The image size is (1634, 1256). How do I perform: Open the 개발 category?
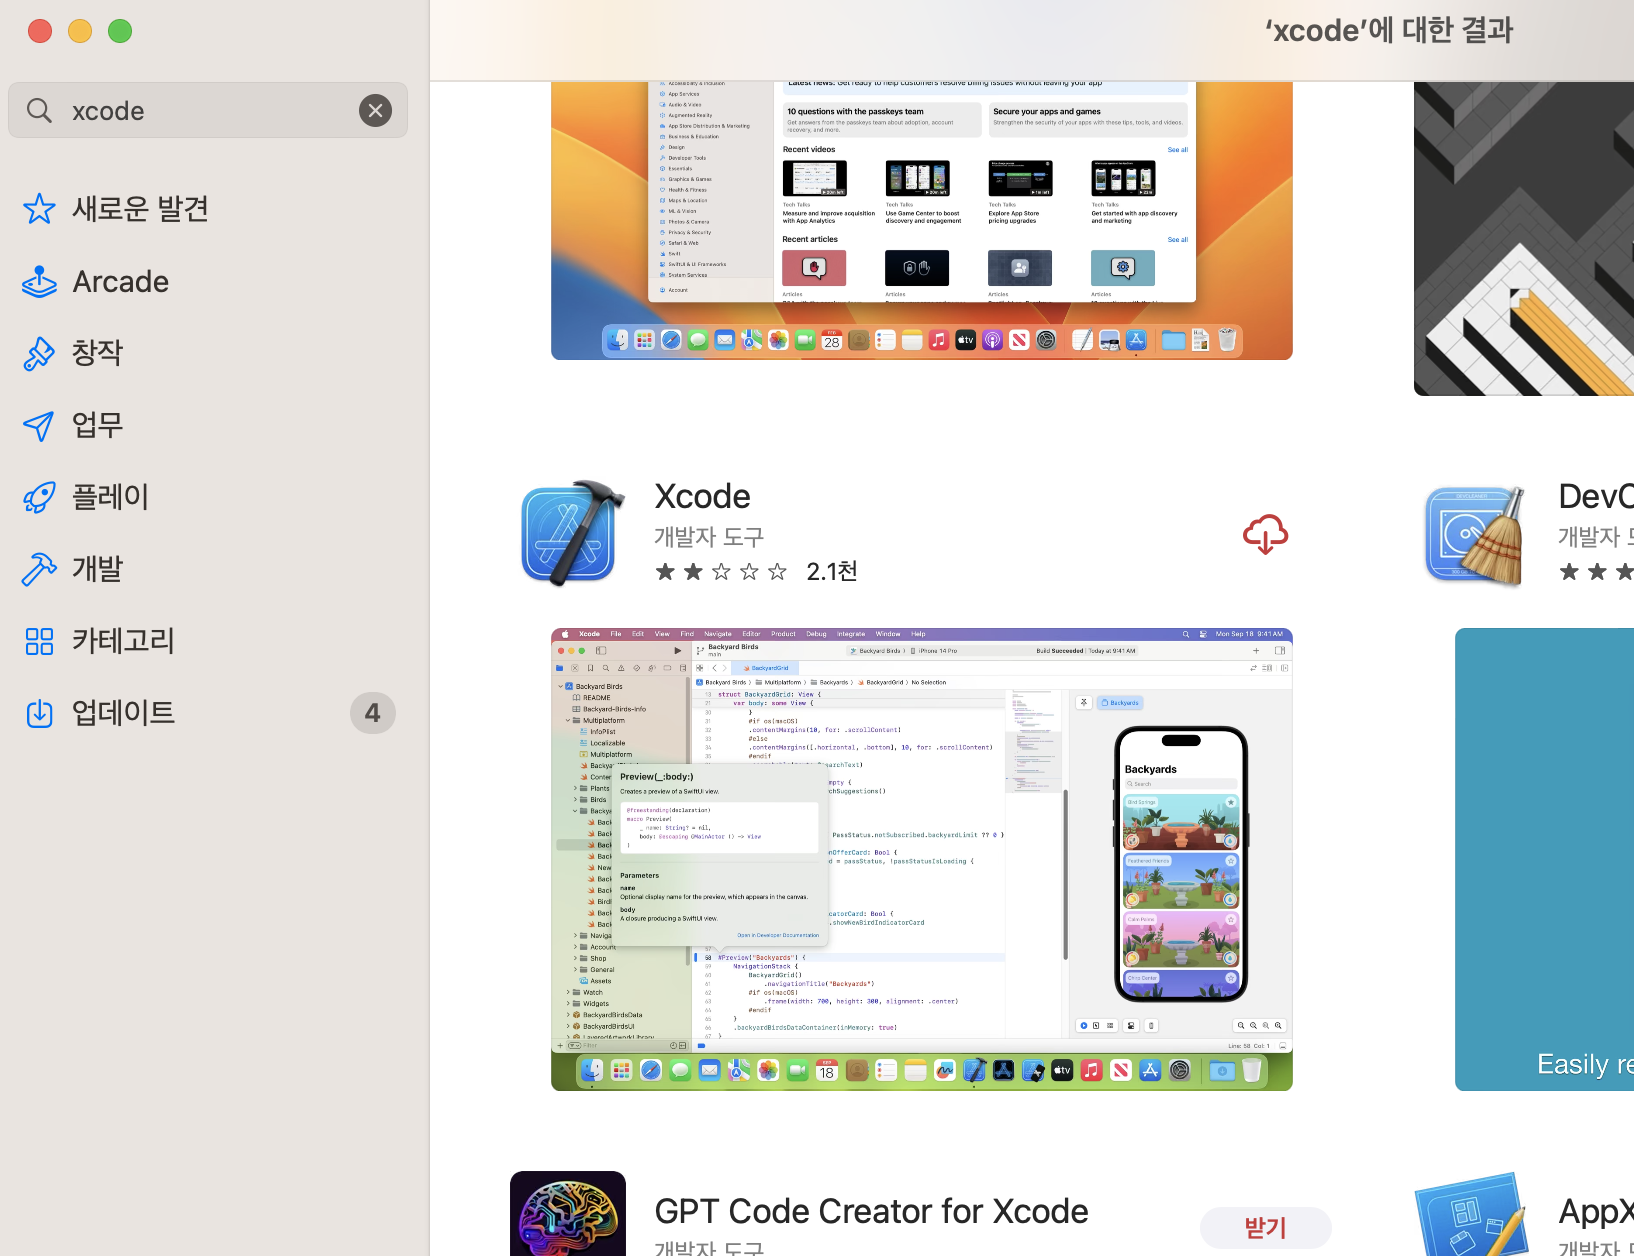[97, 569]
